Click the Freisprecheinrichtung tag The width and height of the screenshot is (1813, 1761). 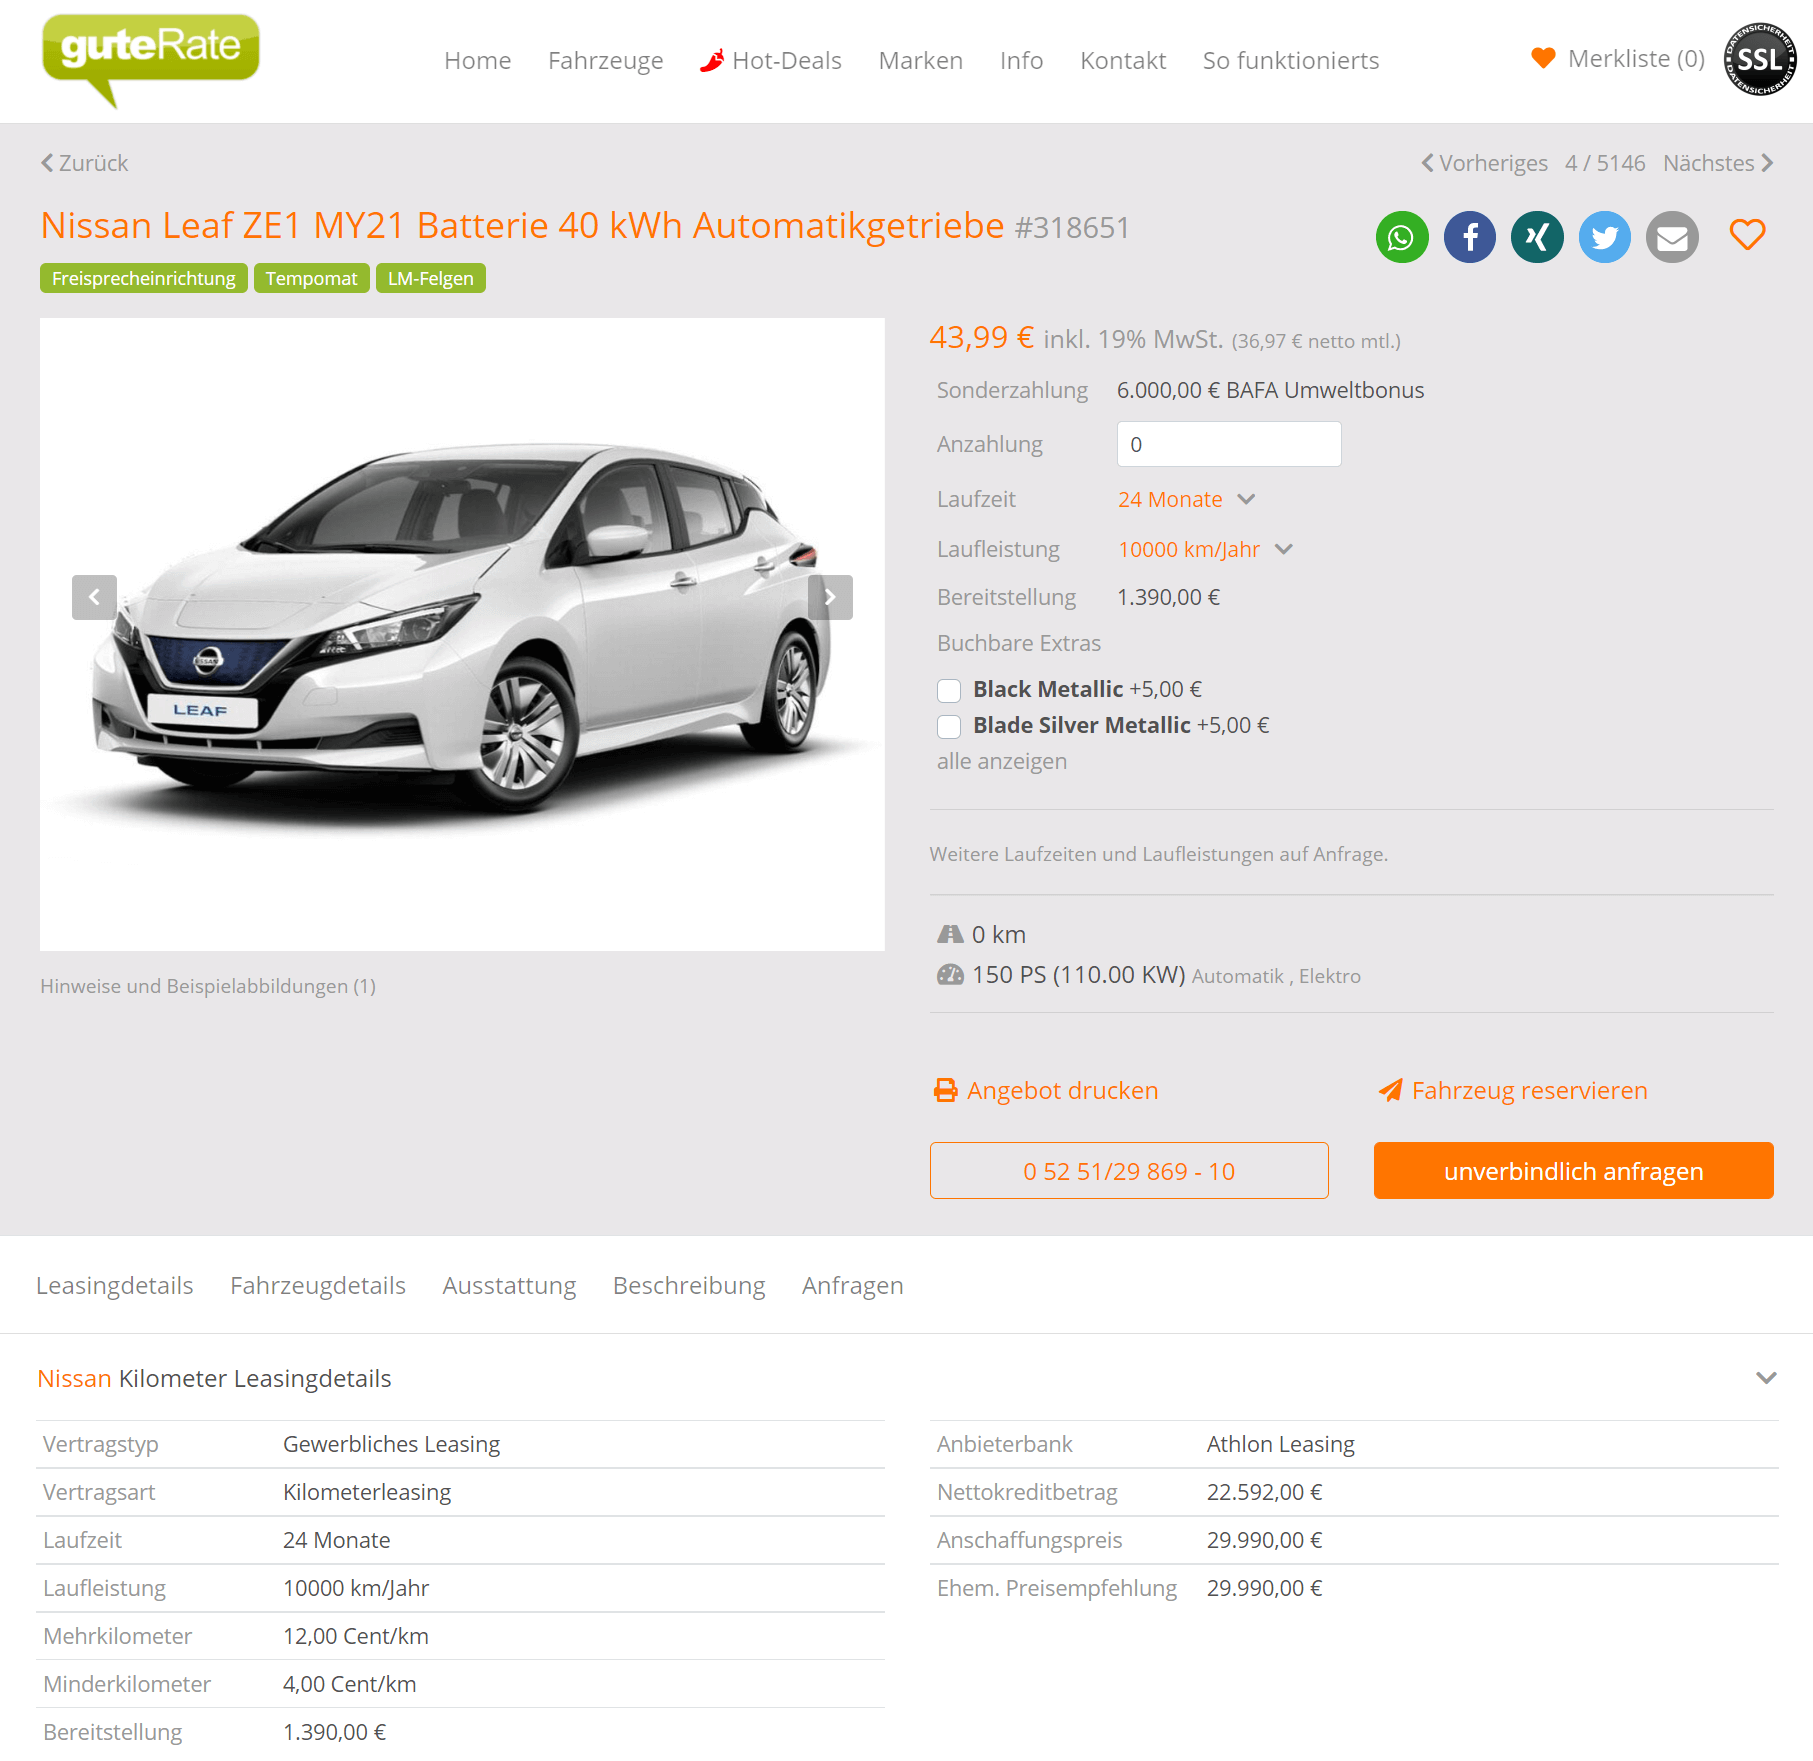144,278
